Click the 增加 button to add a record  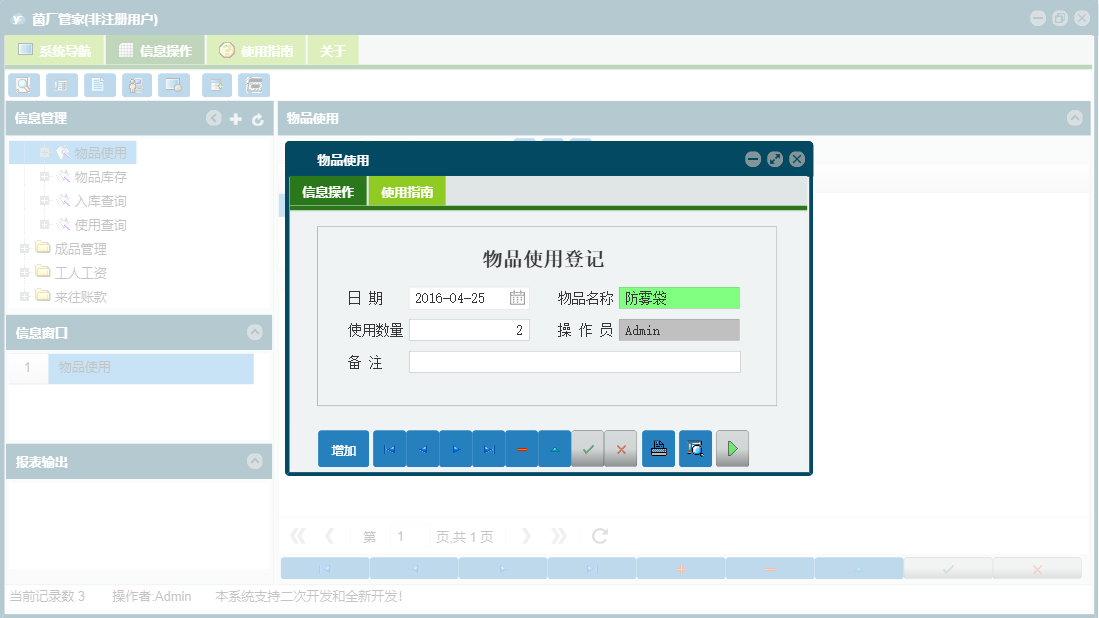click(343, 448)
